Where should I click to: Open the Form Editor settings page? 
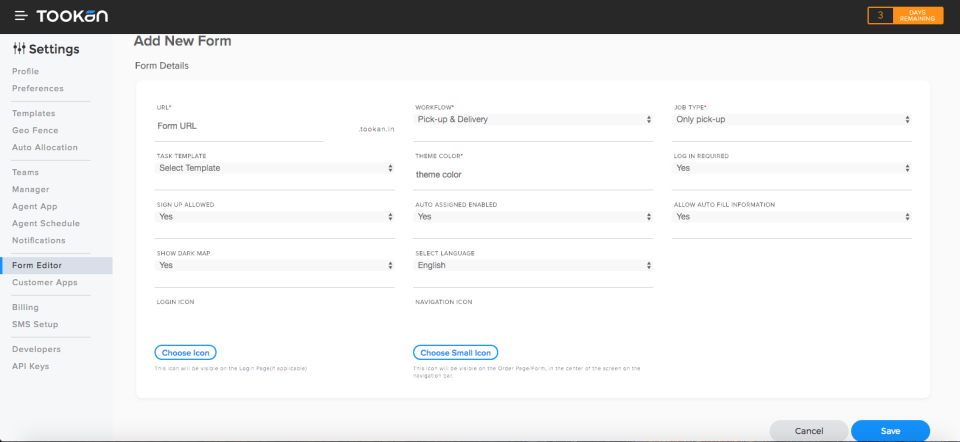37,265
